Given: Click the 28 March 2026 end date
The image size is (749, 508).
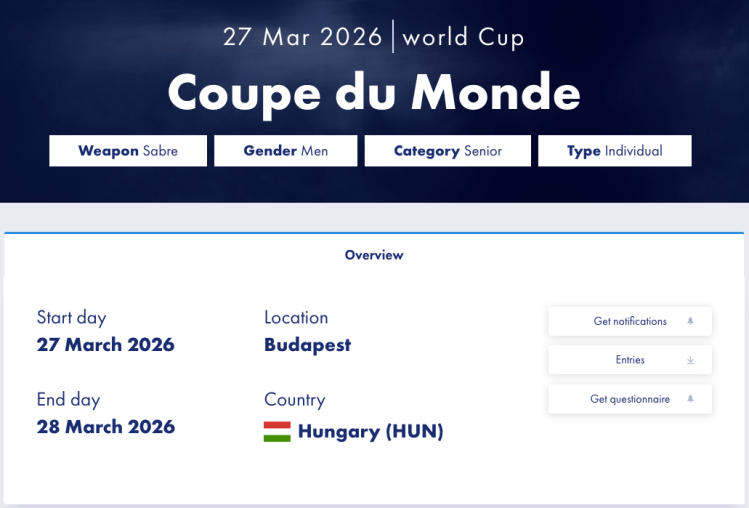Looking at the screenshot, I should click(x=106, y=427).
